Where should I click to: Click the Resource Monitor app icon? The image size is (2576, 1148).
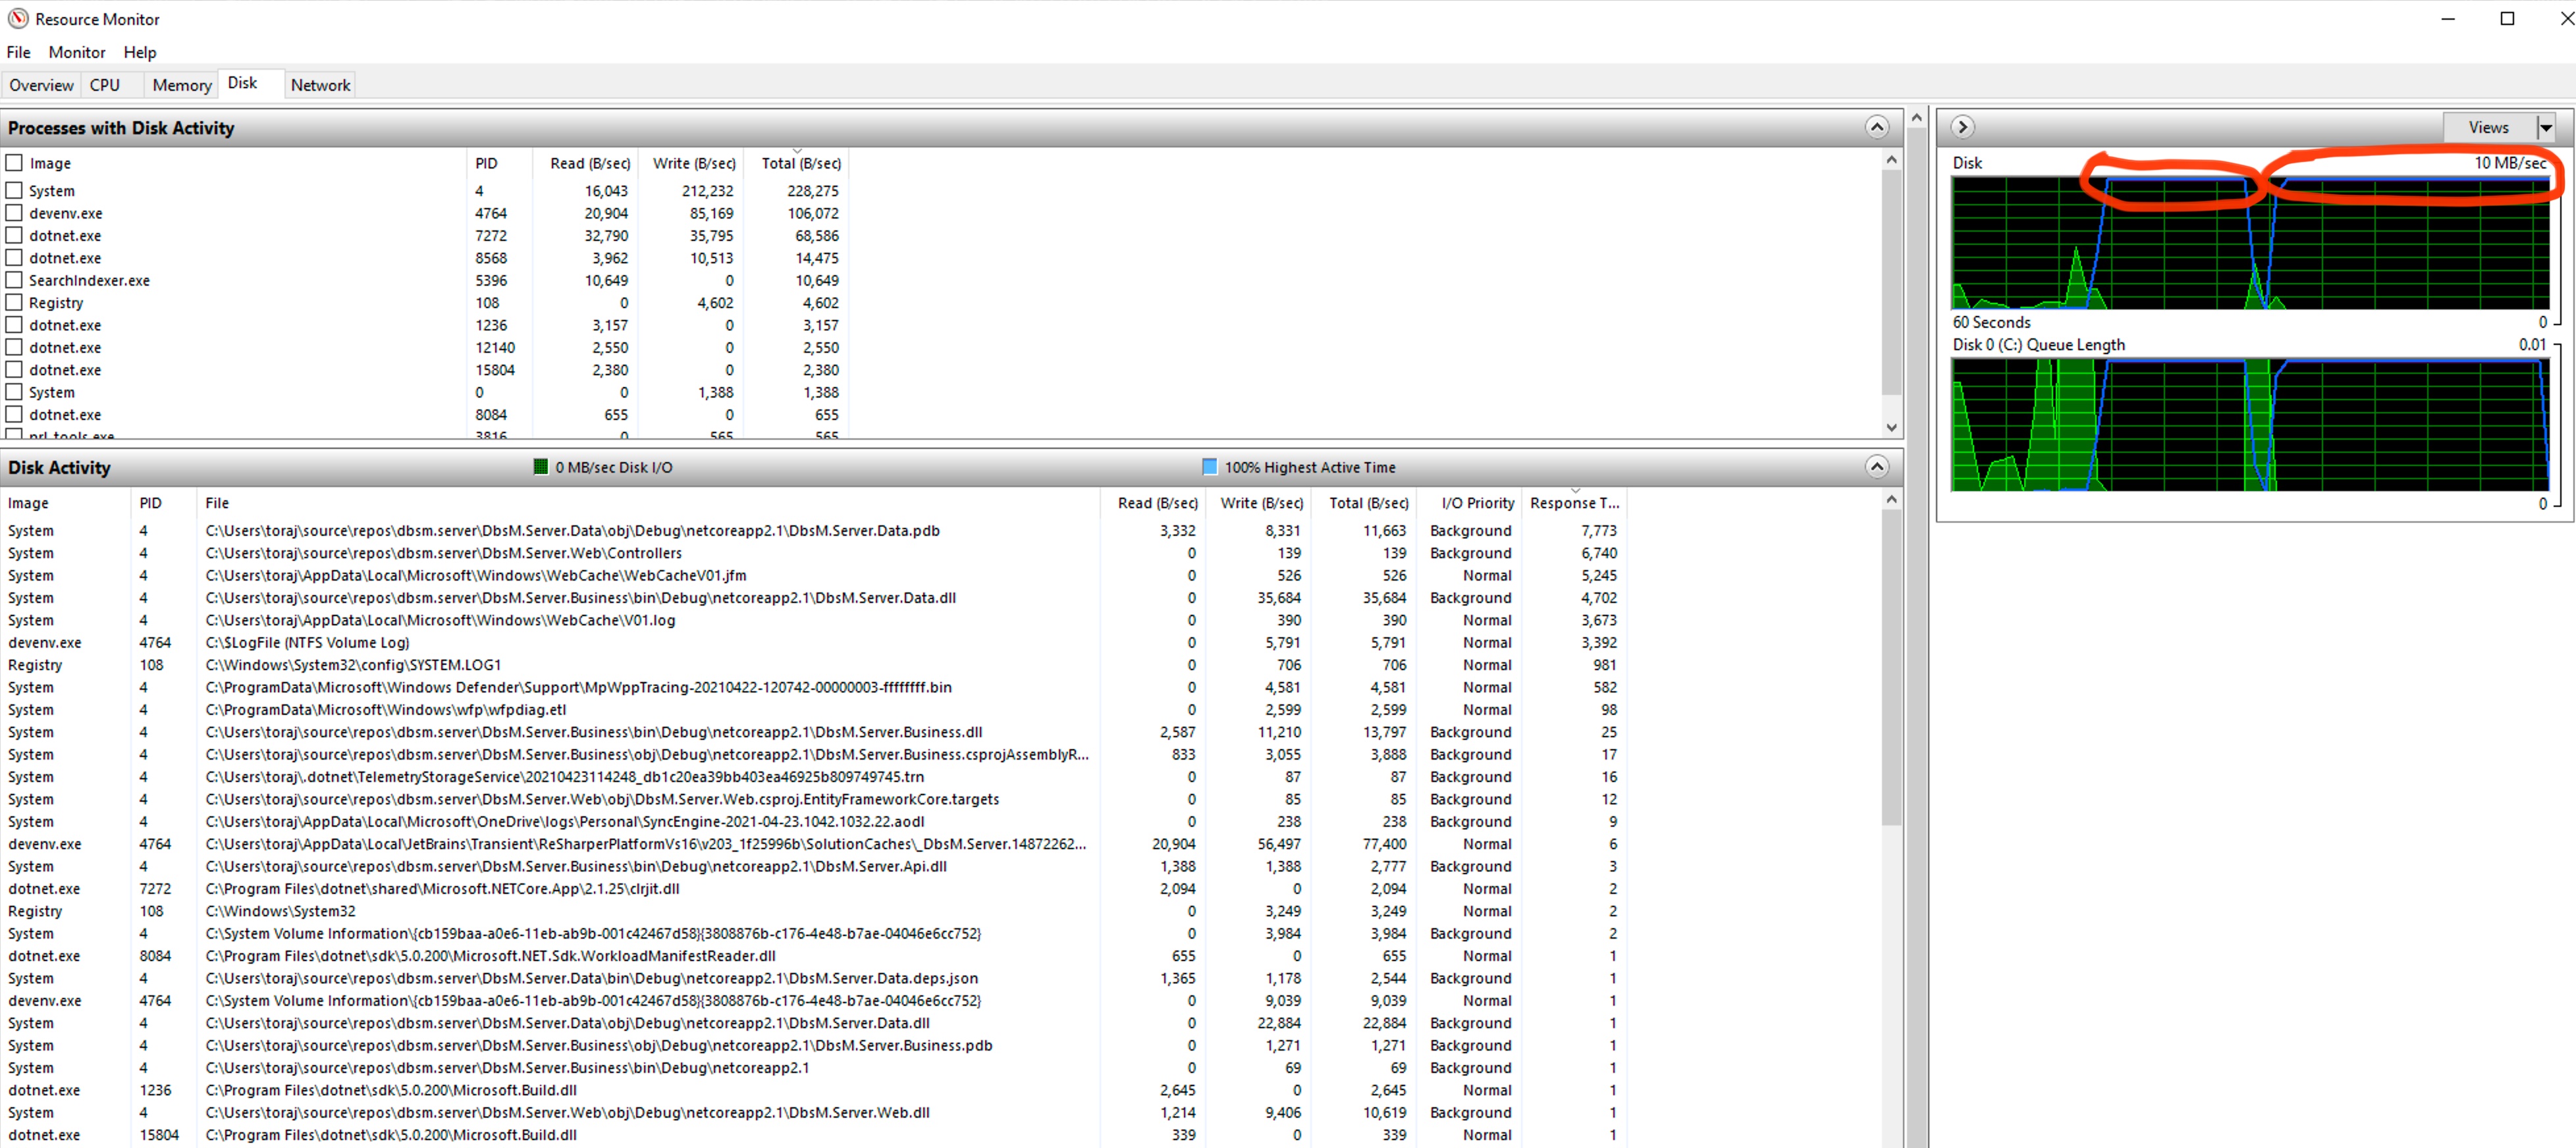[x=18, y=19]
